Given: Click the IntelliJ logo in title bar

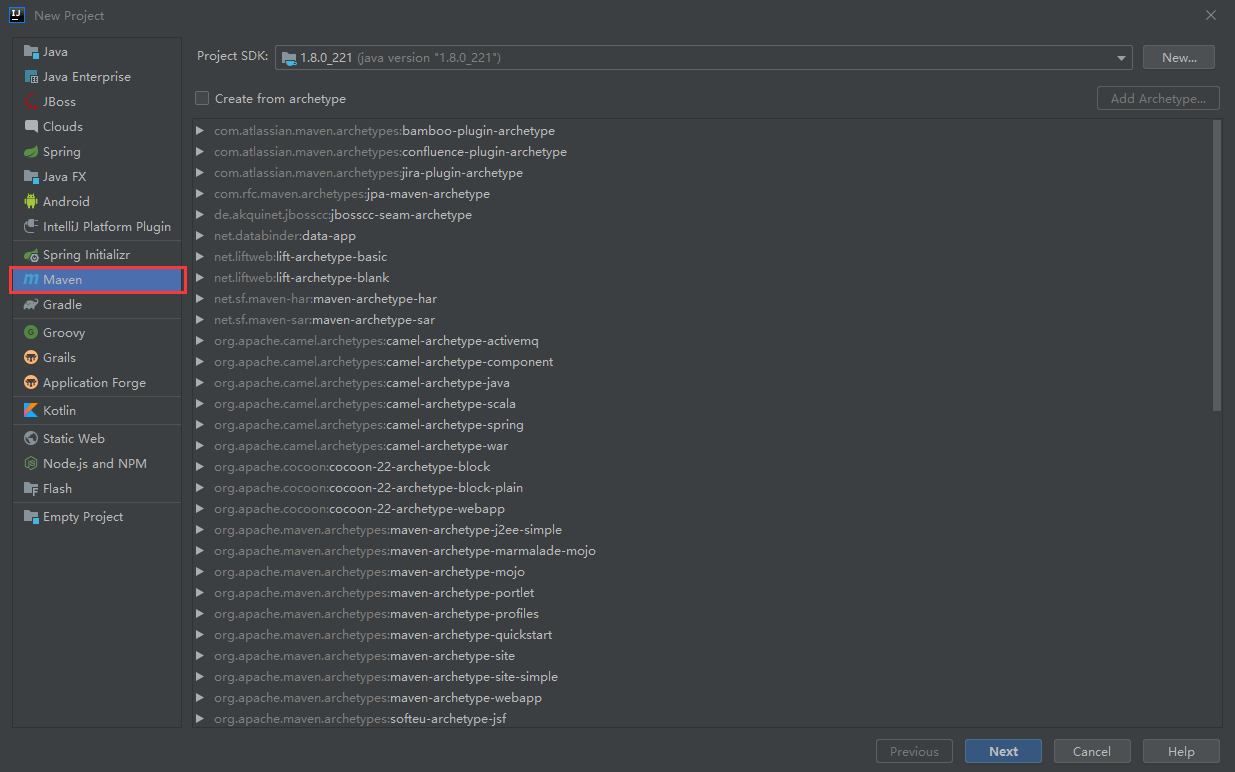Looking at the screenshot, I should pyautogui.click(x=17, y=15).
